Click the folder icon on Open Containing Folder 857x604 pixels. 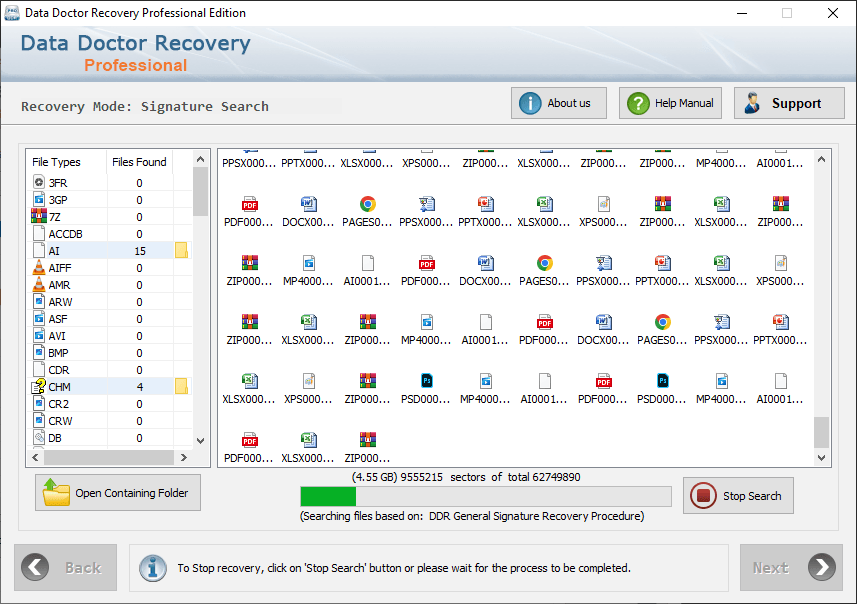pyautogui.click(x=56, y=492)
